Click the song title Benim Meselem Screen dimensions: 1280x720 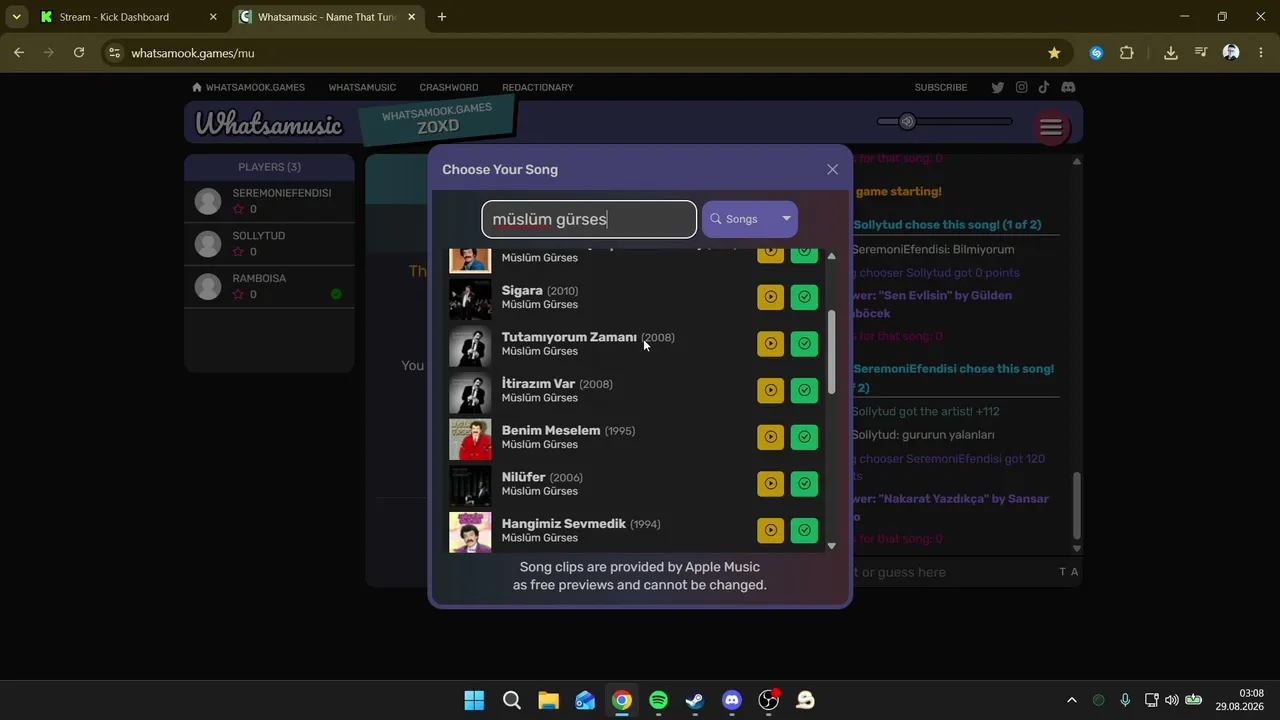[x=551, y=431]
